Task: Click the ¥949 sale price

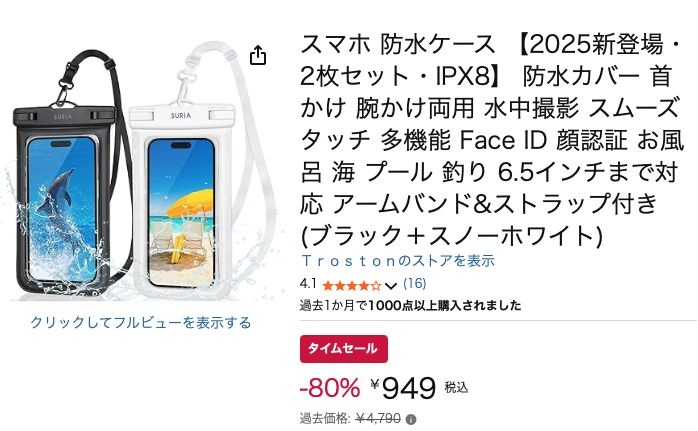Action: (403, 386)
